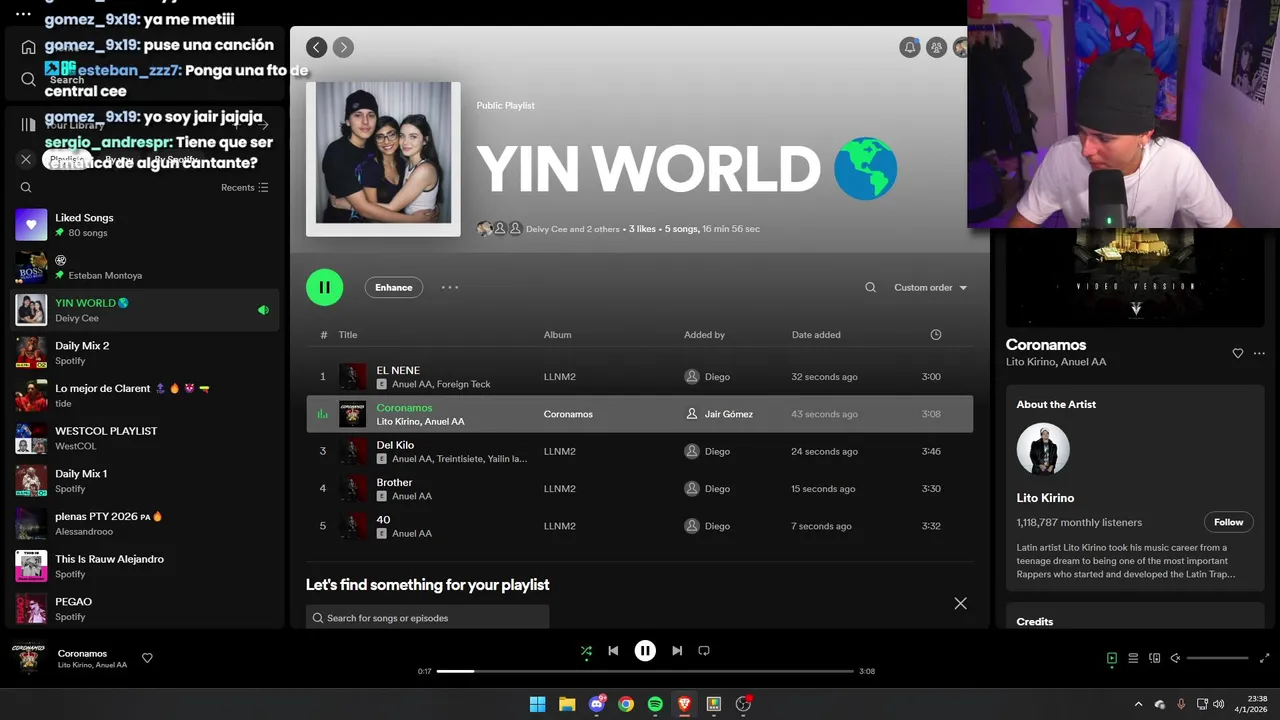Sort tracks by the Date added column header
The width and height of the screenshot is (1280, 720).
click(x=816, y=335)
